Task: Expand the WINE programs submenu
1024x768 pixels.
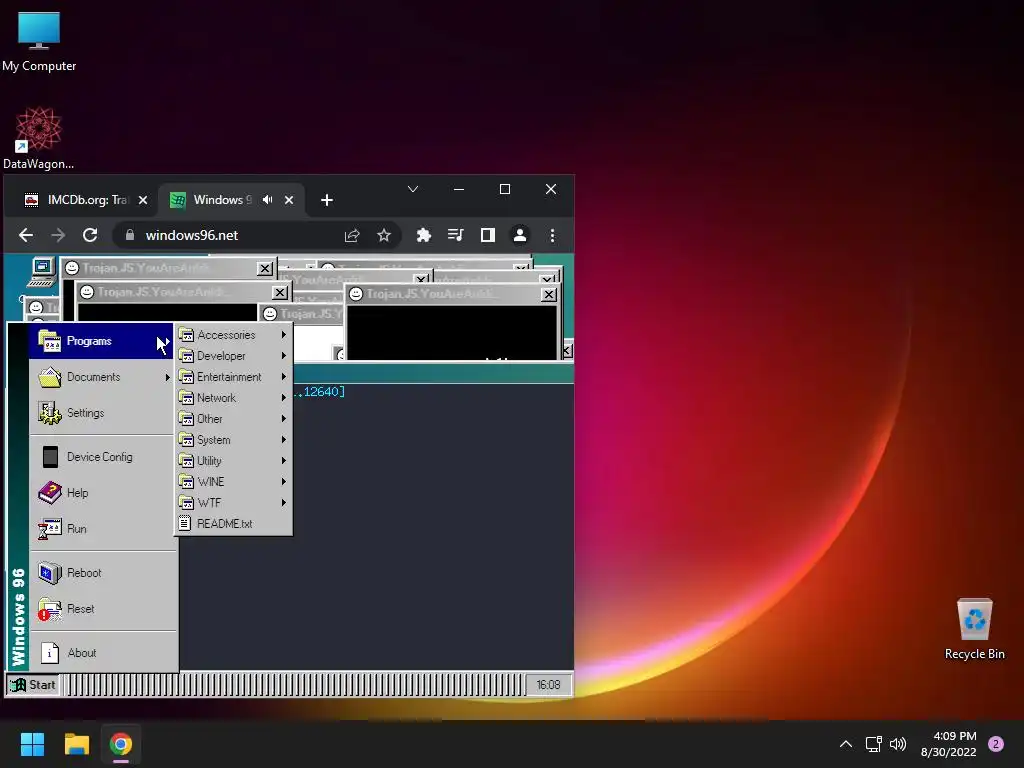Action: 234,481
